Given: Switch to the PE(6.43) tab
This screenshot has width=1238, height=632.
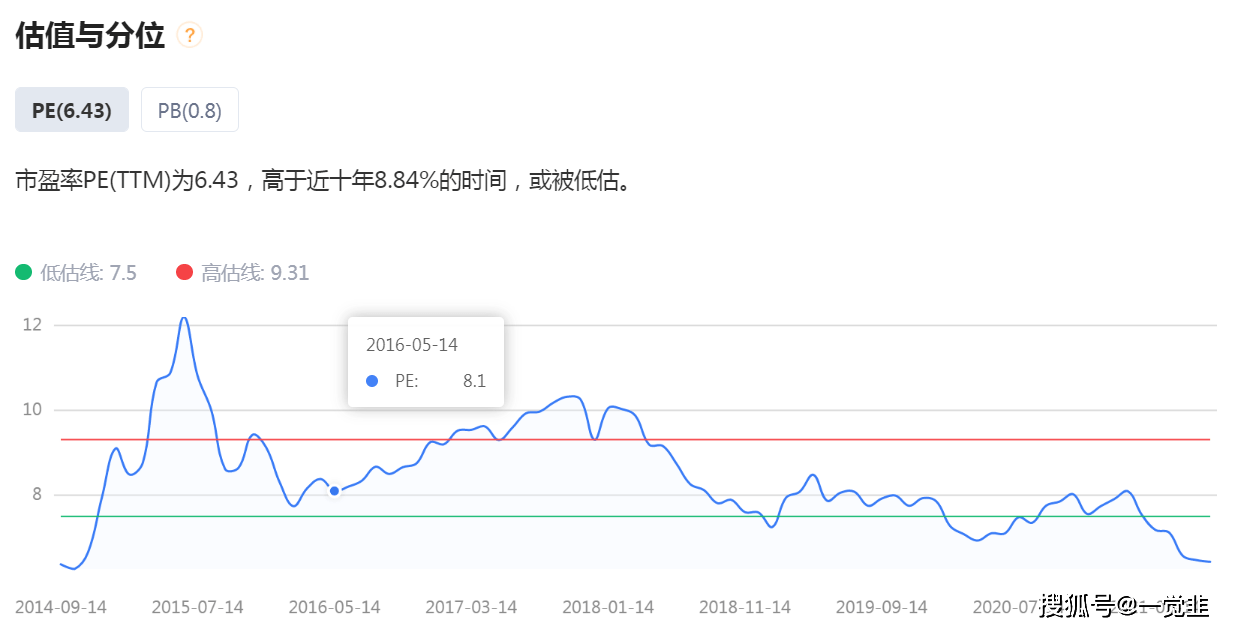Looking at the screenshot, I should point(72,110).
